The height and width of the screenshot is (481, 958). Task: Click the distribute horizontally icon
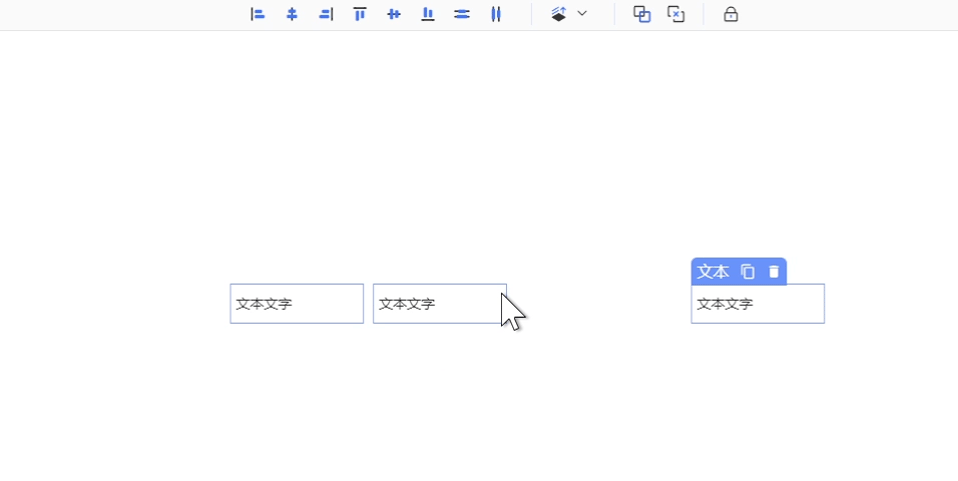point(496,14)
